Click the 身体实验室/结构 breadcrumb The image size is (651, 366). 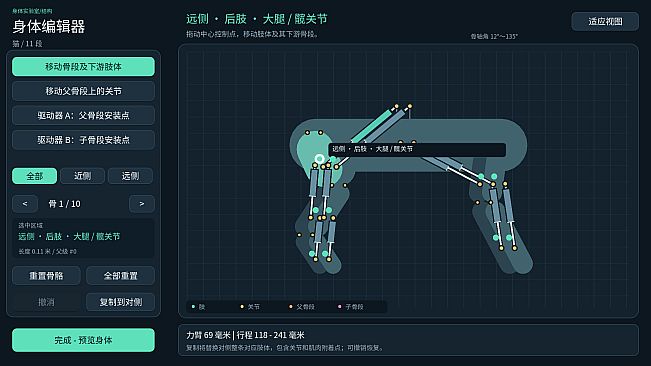point(32,11)
